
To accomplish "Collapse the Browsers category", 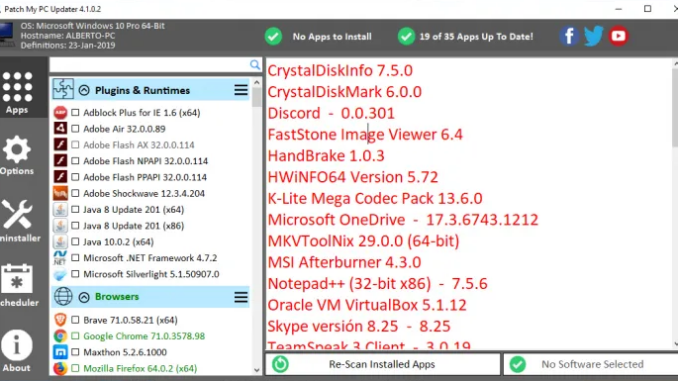I will [x=84, y=297].
